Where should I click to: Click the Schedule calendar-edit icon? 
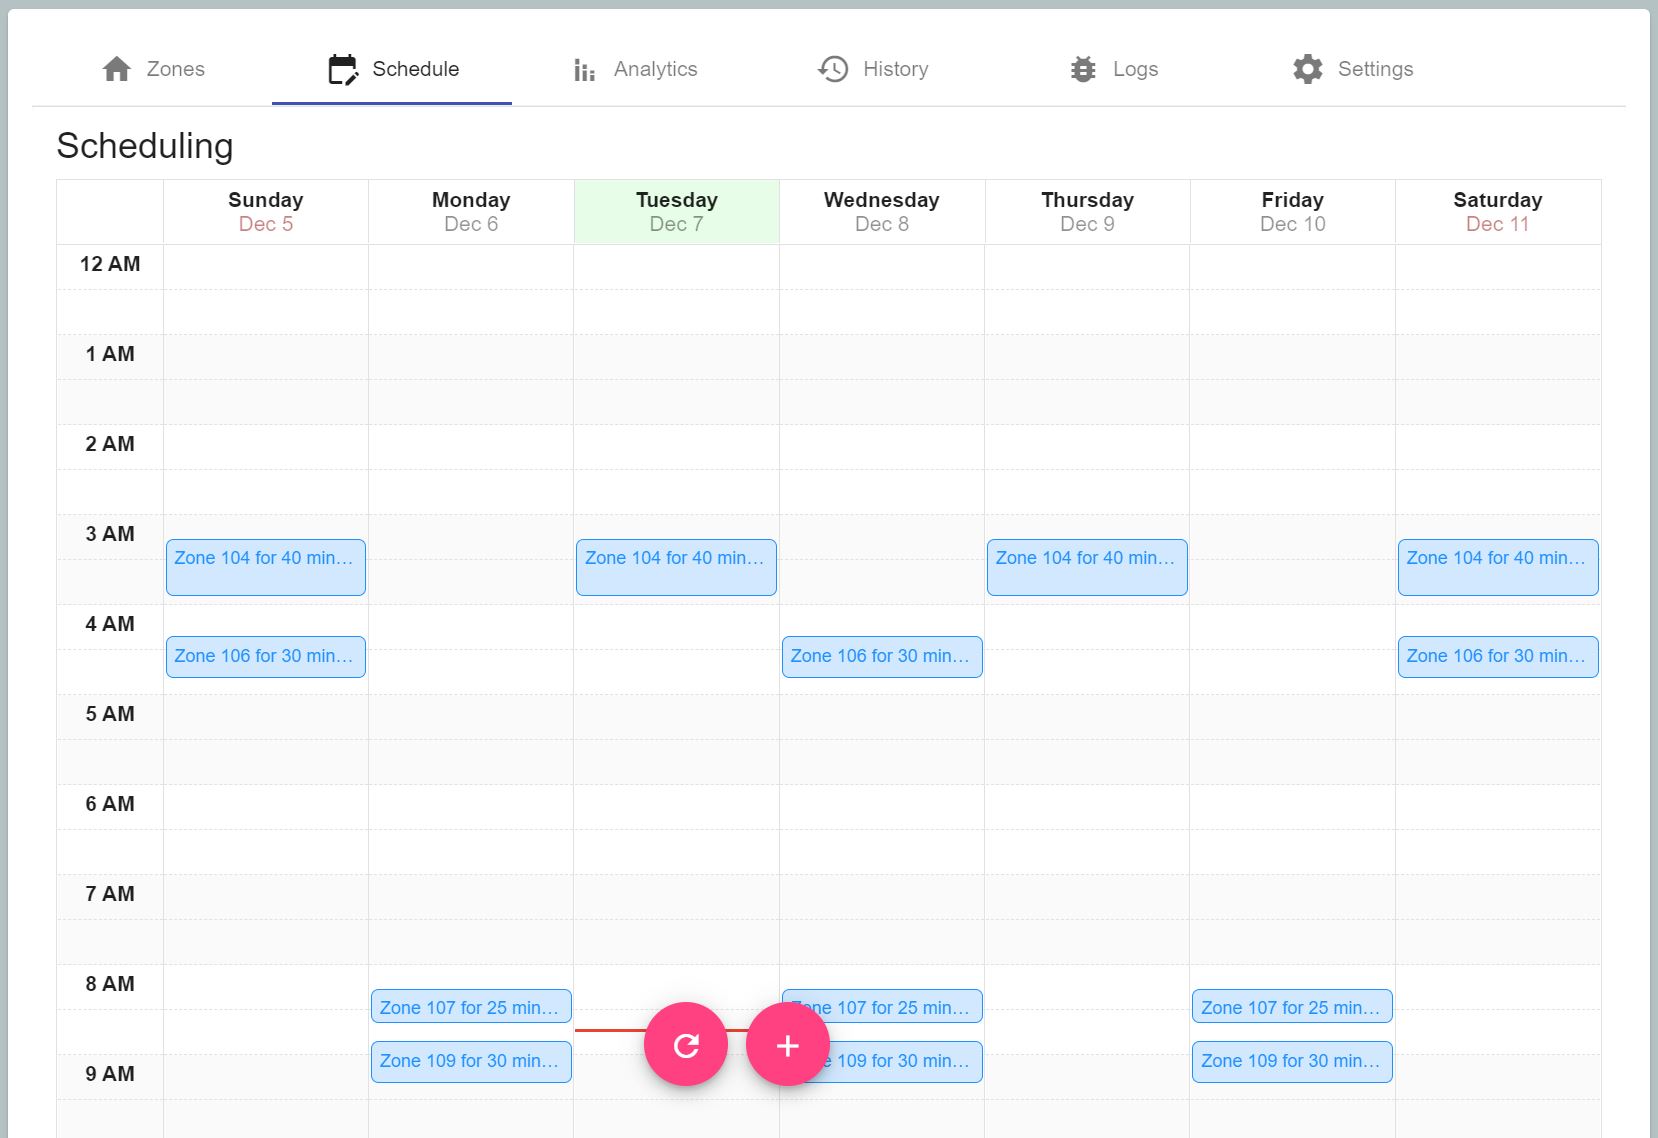click(343, 69)
